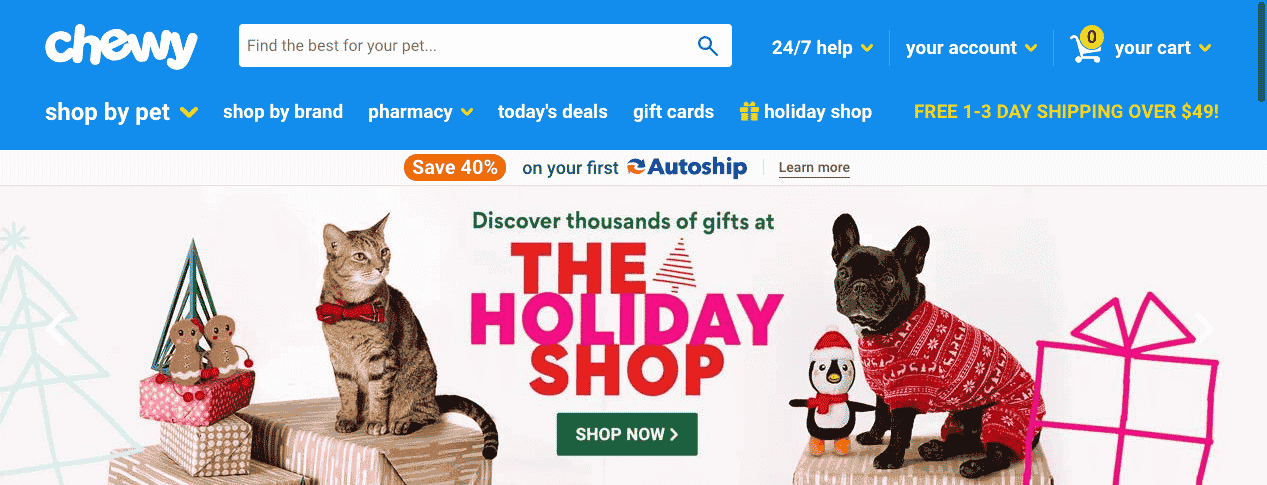Open gift cards page

click(x=674, y=112)
